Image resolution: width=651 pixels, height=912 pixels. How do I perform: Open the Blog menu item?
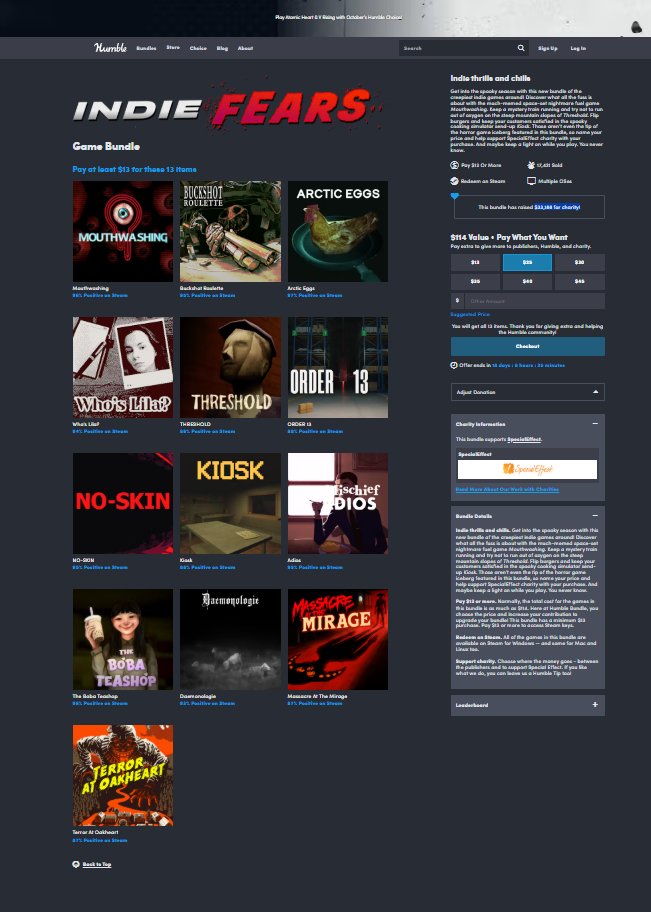point(222,48)
